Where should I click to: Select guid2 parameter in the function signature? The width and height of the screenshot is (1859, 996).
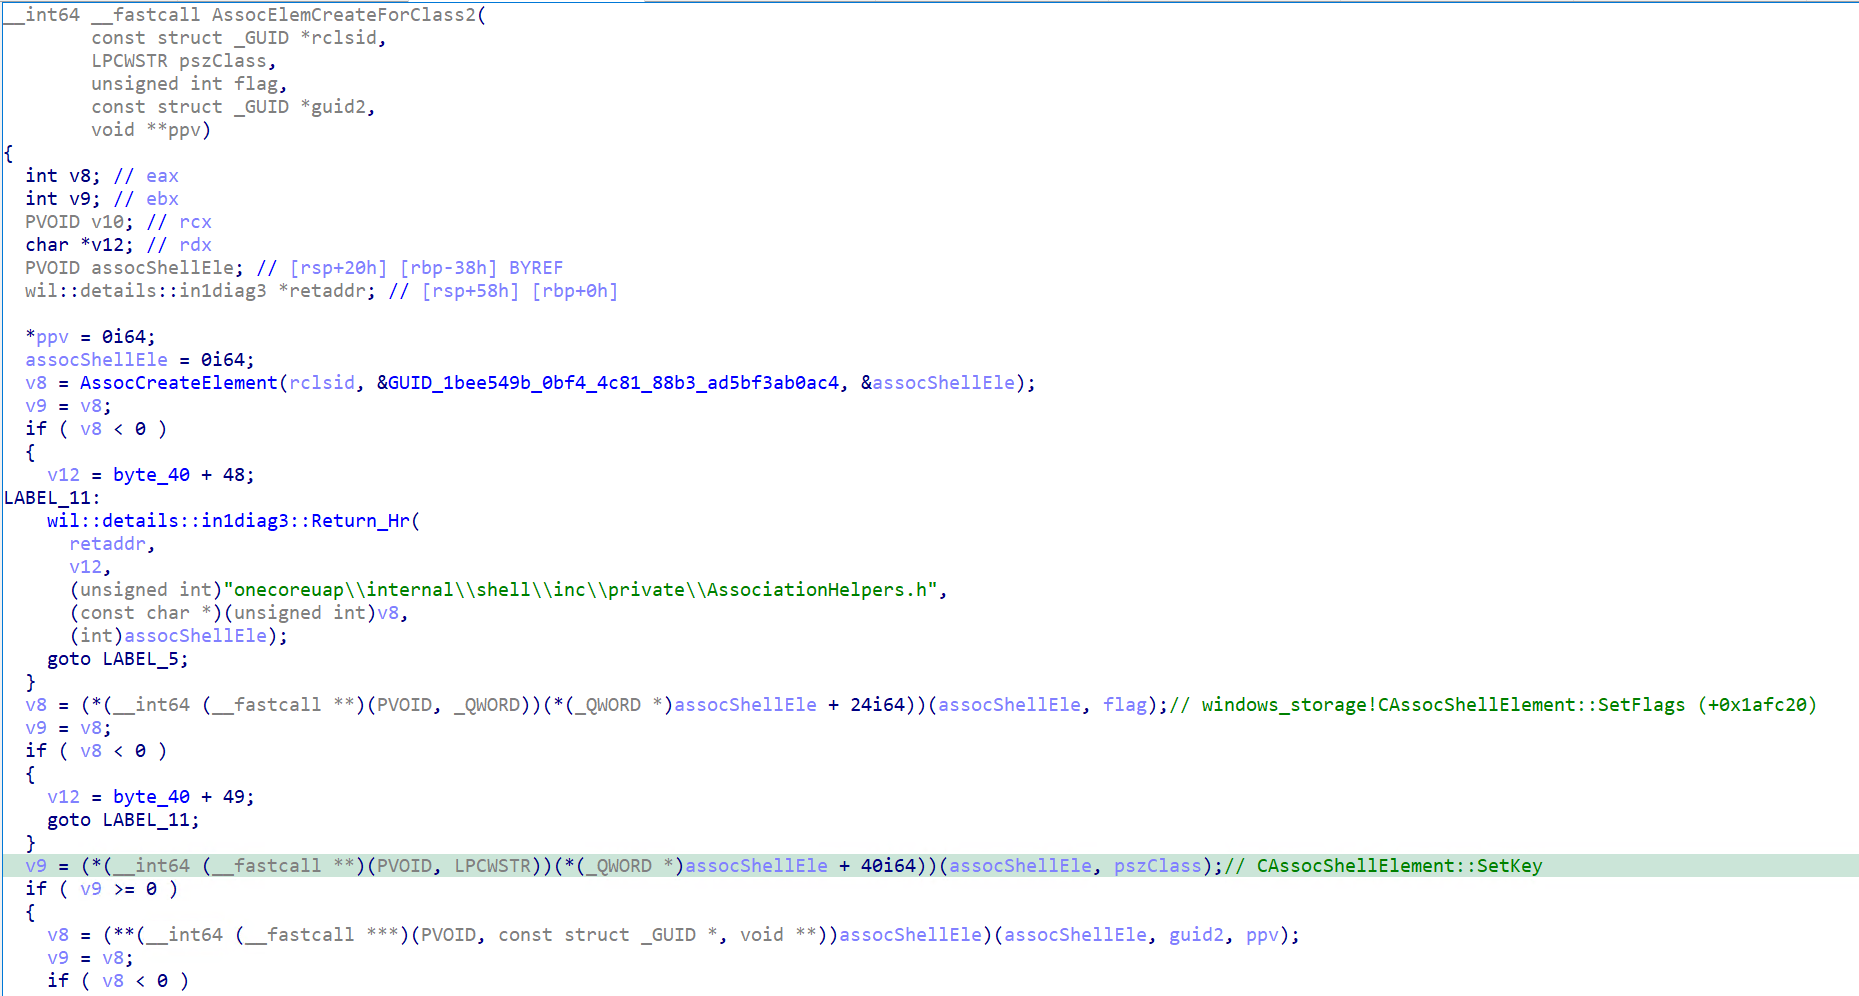tap(338, 107)
